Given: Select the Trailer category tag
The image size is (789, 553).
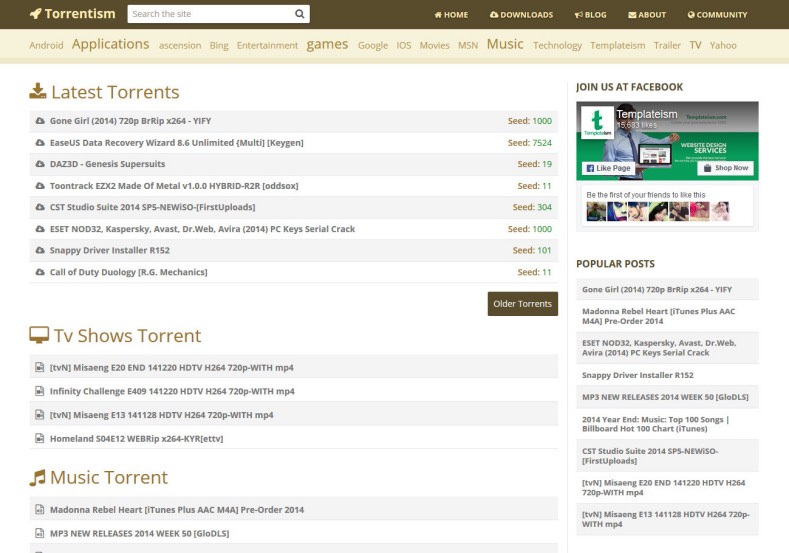Looking at the screenshot, I should [667, 45].
